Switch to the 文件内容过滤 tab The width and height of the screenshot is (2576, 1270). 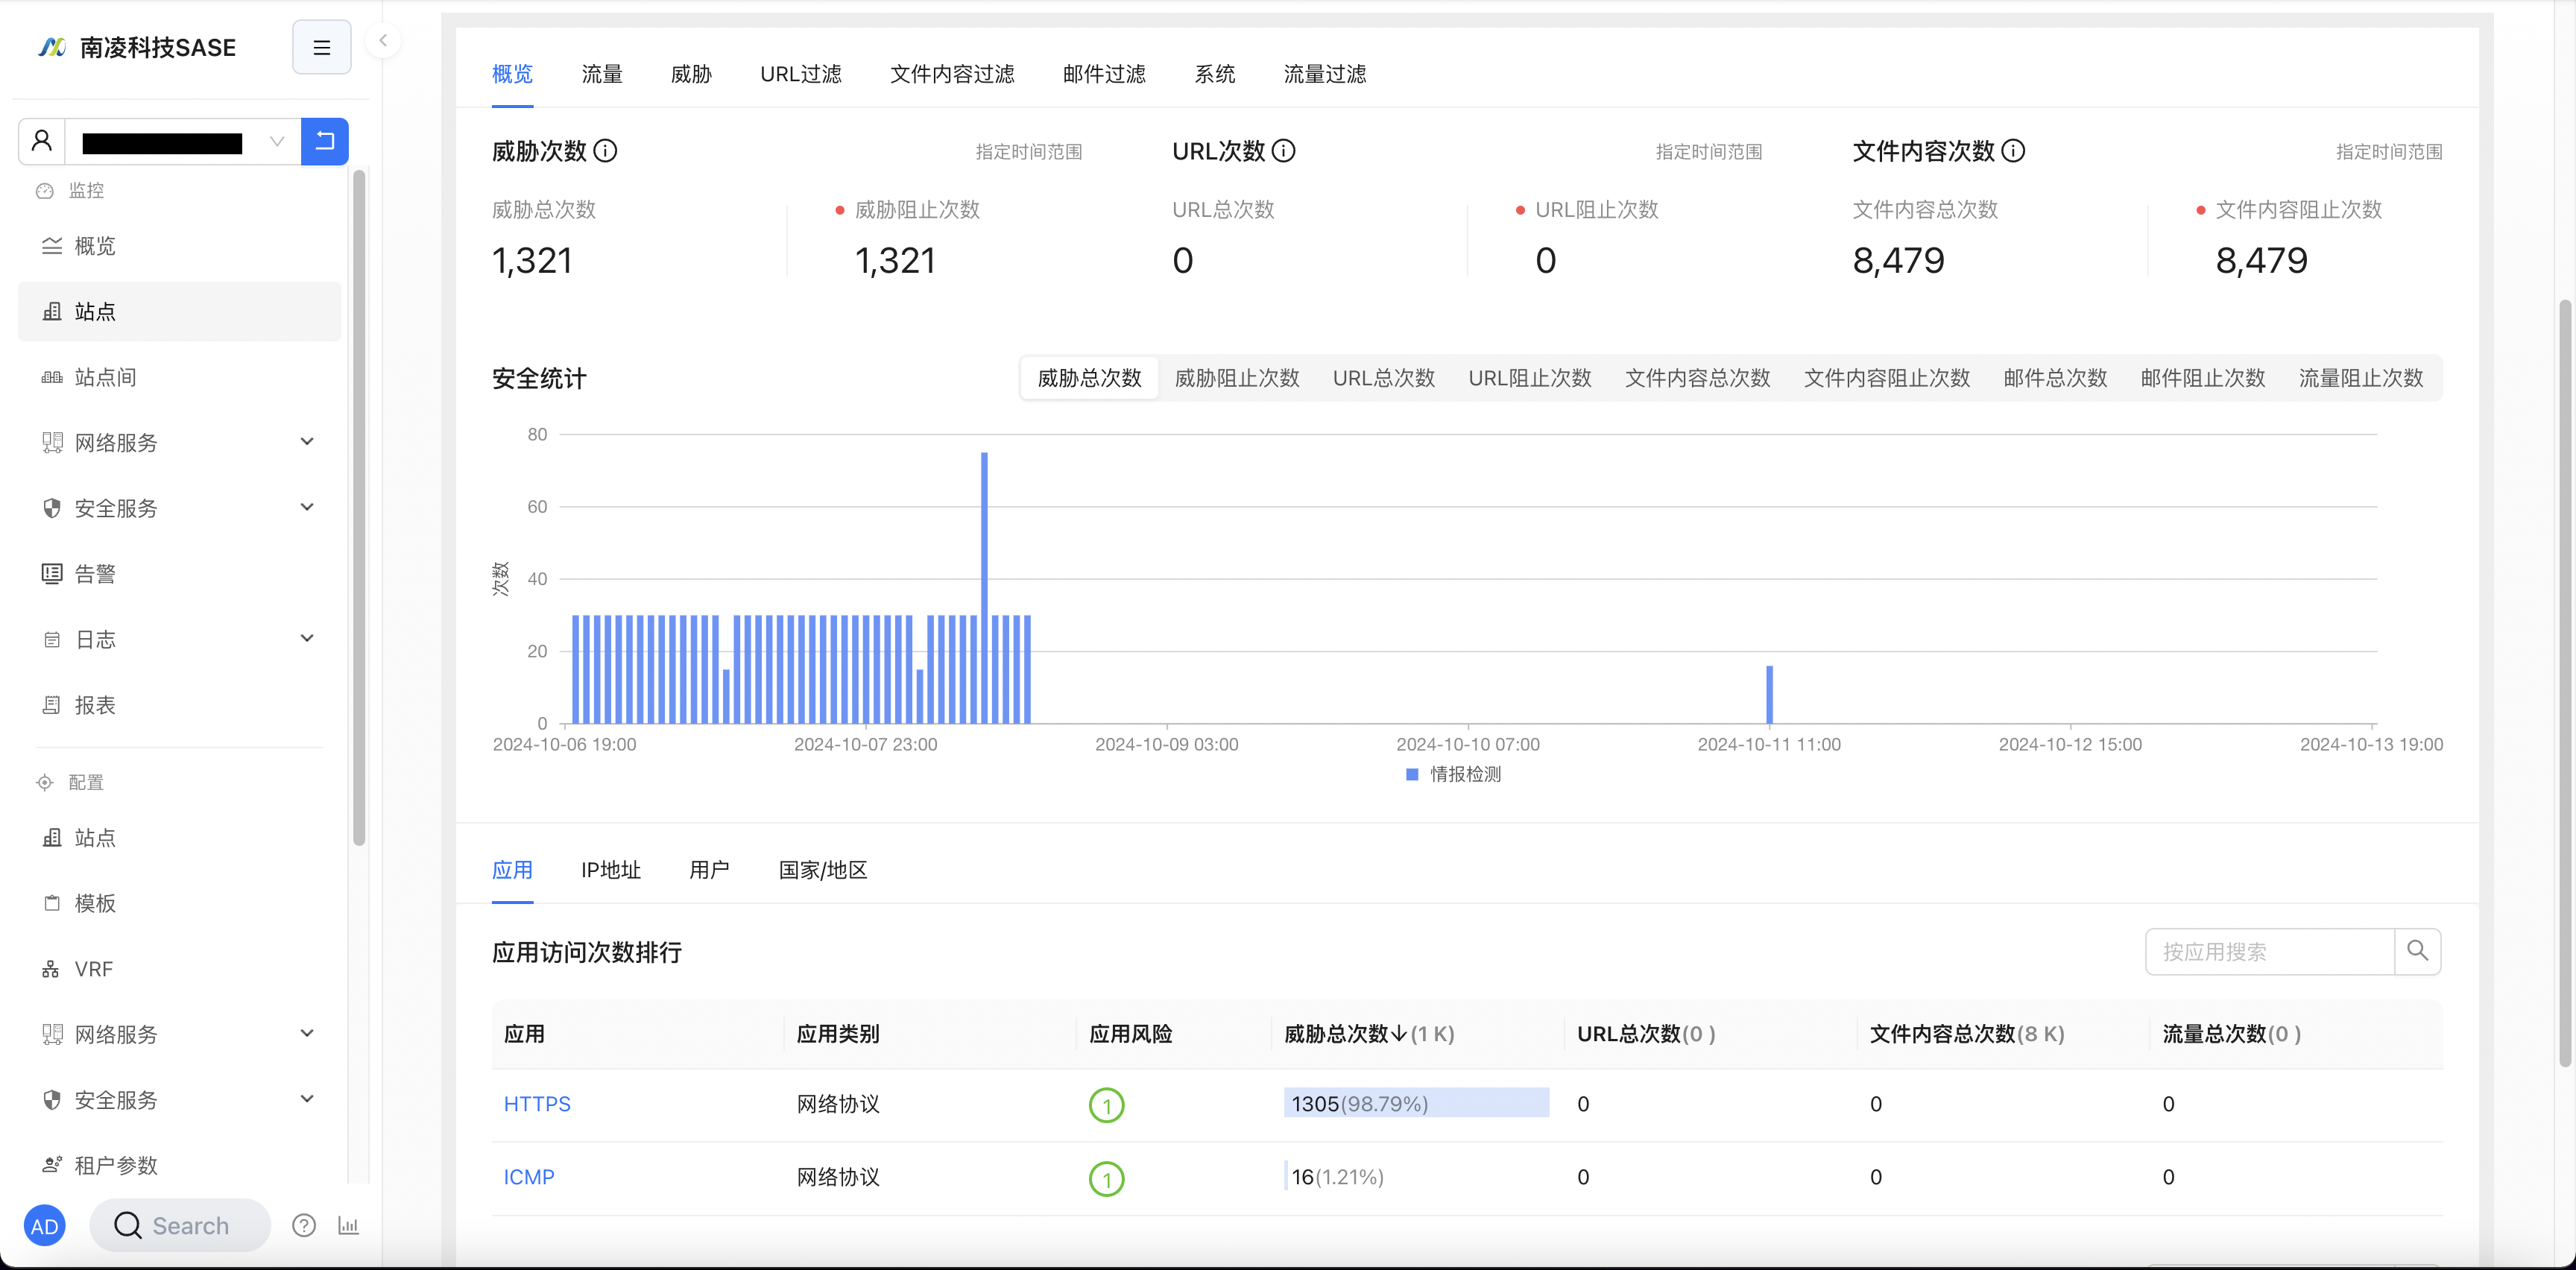(952, 74)
